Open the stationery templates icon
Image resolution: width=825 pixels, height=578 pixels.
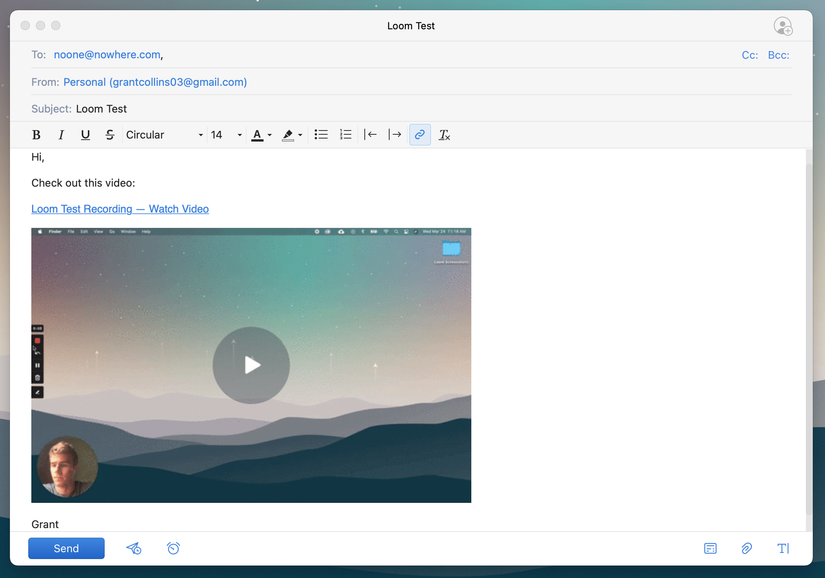(710, 548)
